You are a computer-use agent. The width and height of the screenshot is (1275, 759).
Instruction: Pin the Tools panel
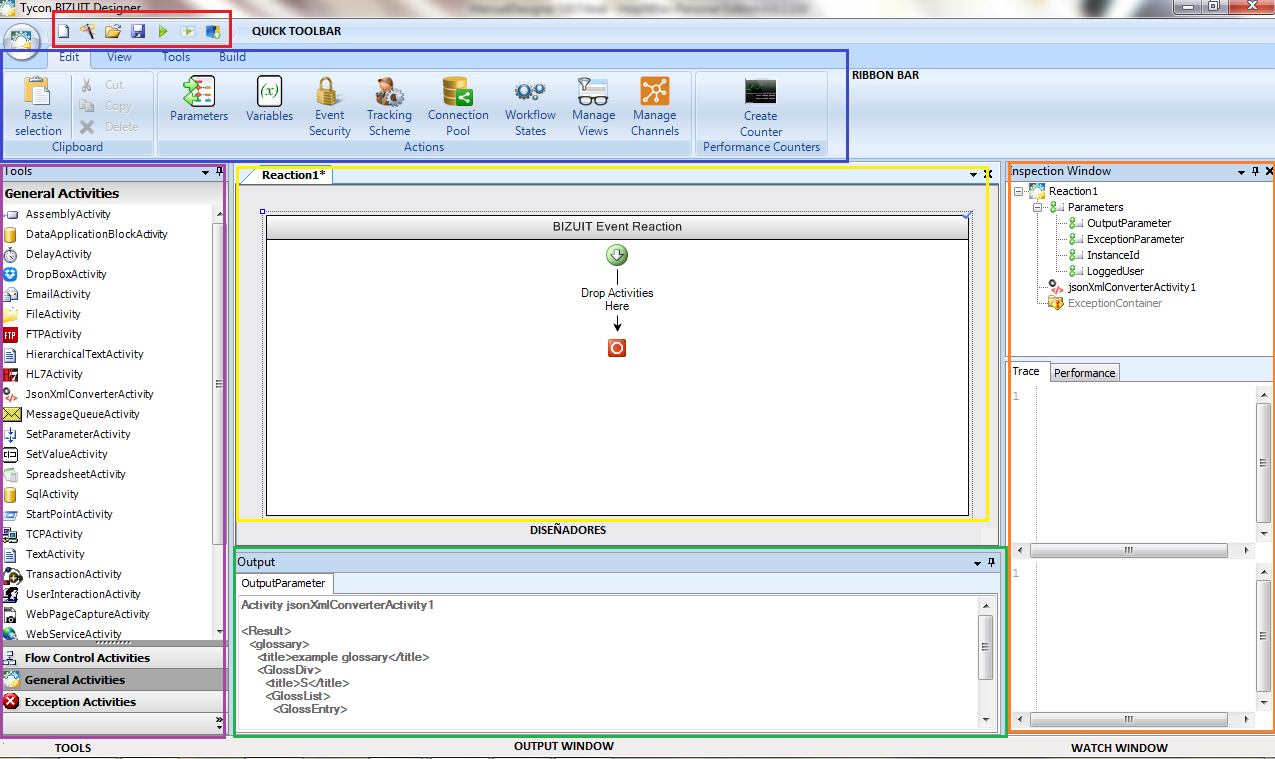click(219, 172)
